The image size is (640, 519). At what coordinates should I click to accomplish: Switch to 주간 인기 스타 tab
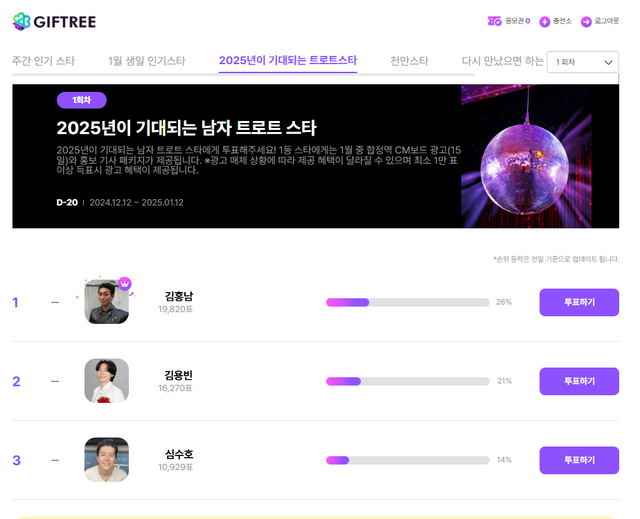43,61
